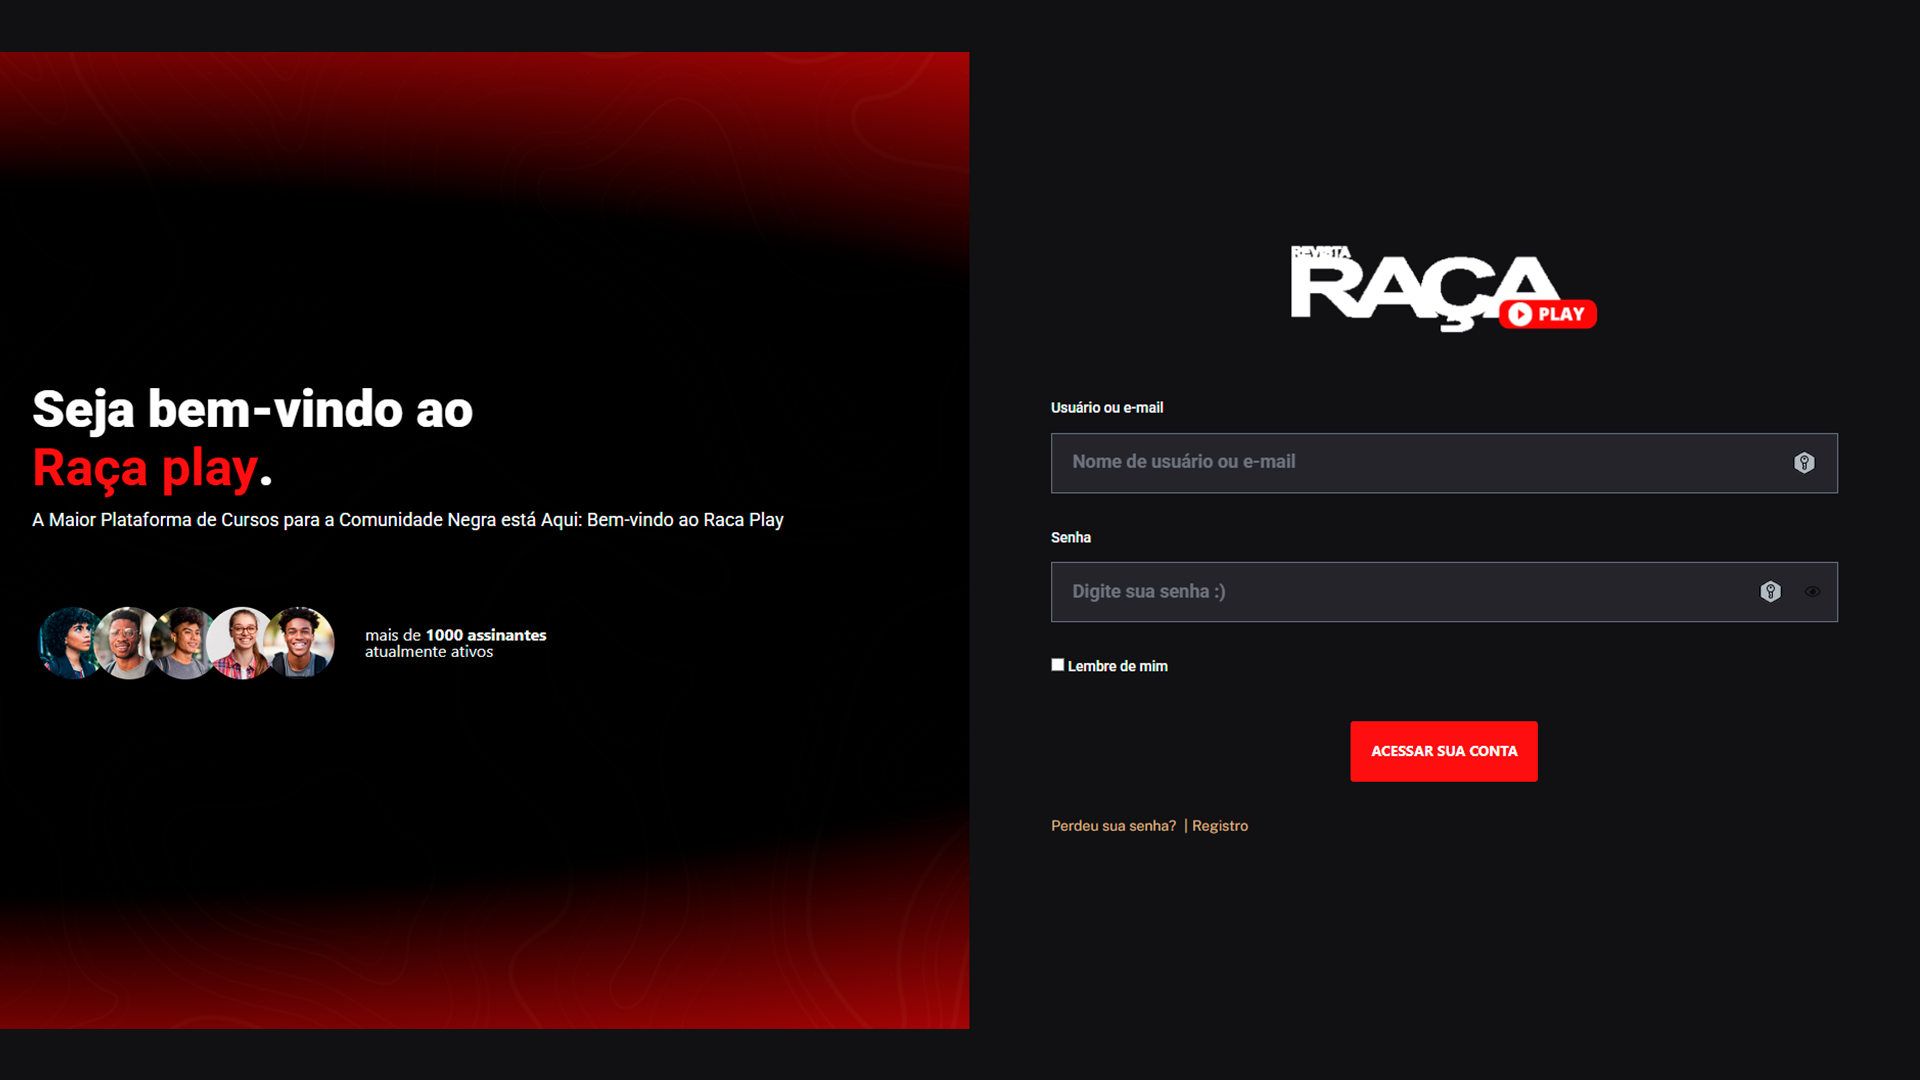Focus the Senha password input field
1920x1080 pixels.
click(1444, 592)
